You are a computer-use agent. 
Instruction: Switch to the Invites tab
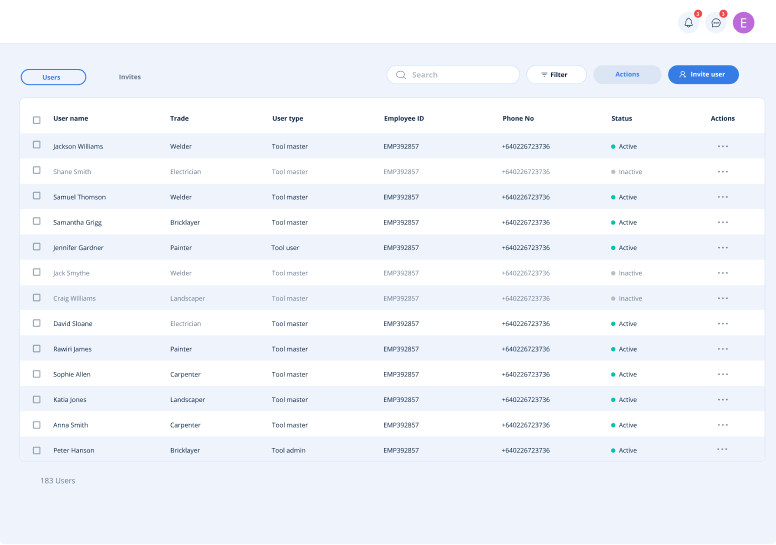[130, 77]
